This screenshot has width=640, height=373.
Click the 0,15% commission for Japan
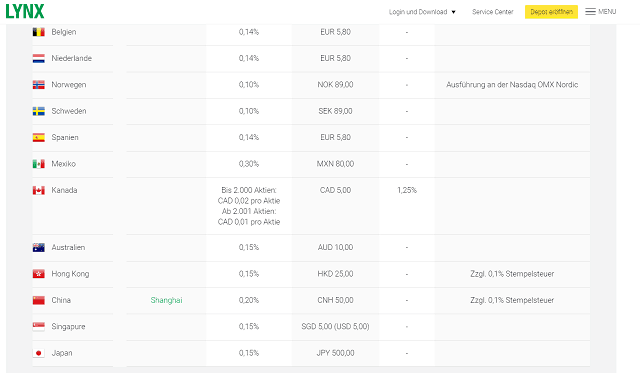[249, 353]
